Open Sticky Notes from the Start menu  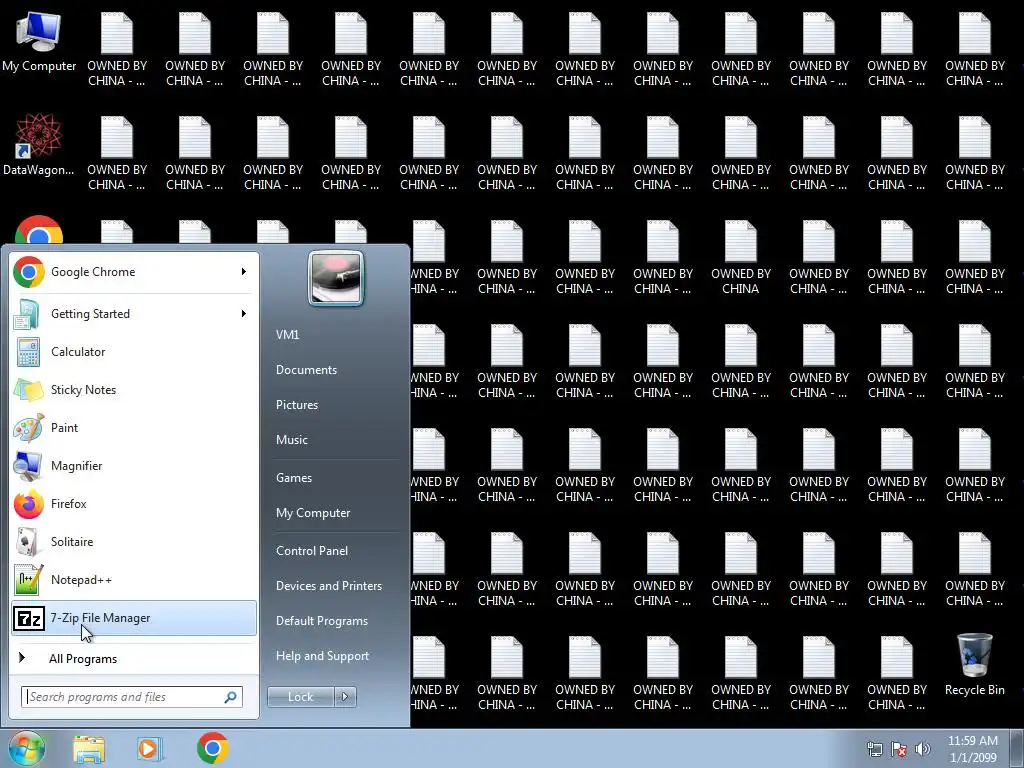pos(134,390)
